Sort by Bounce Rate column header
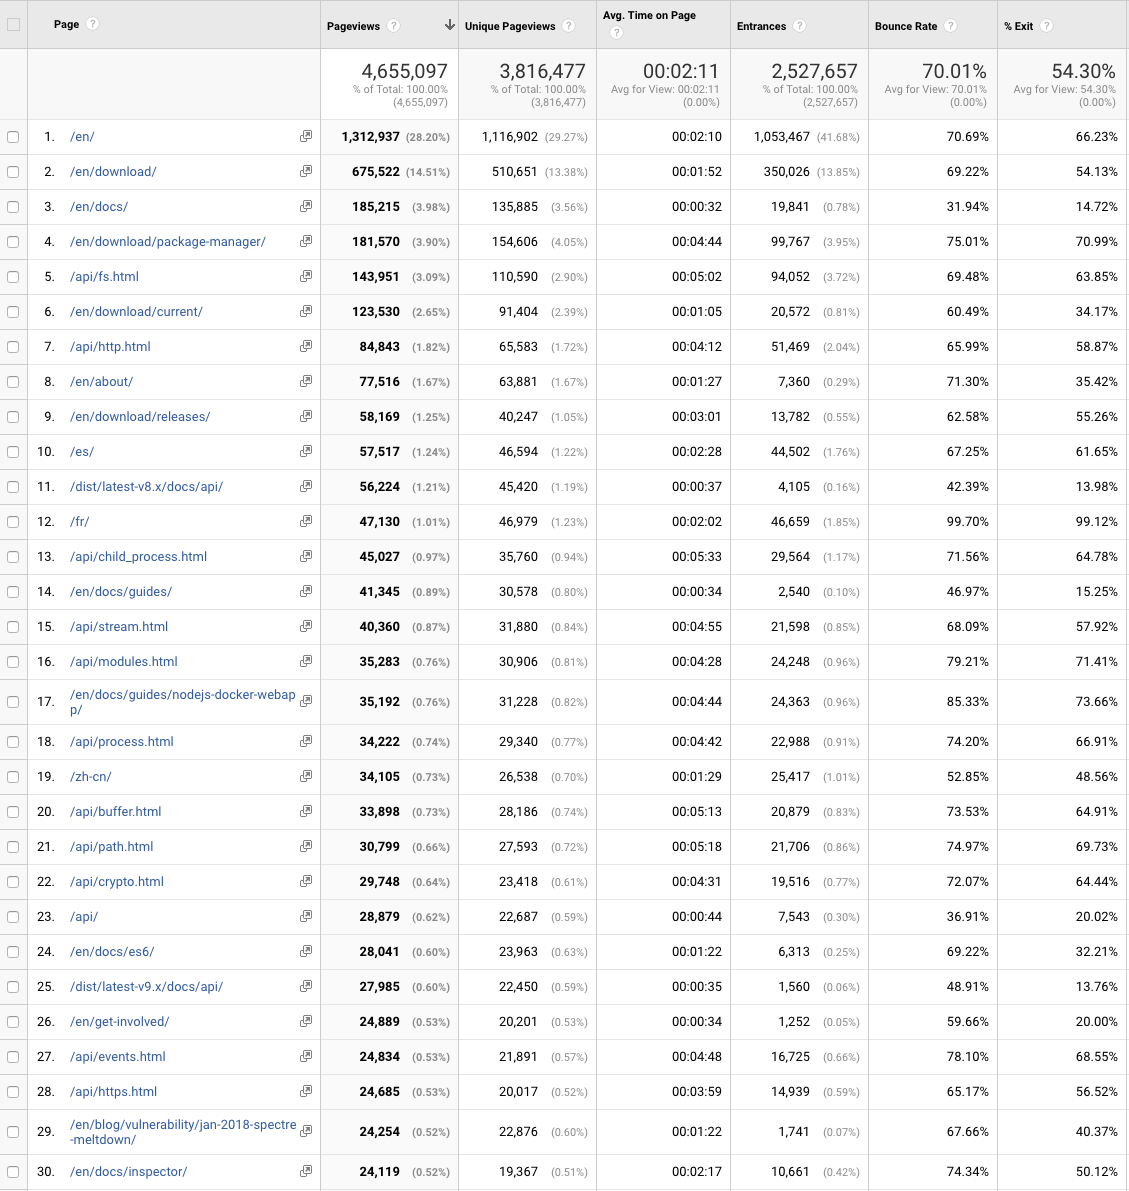Viewport: 1129px width, 1191px height. [x=906, y=26]
